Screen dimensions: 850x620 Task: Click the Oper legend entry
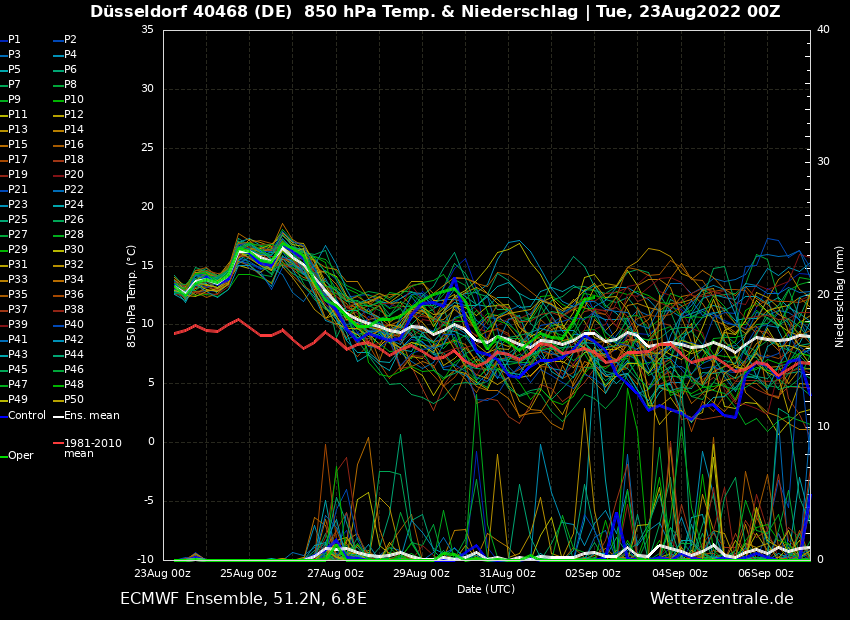click(20, 455)
